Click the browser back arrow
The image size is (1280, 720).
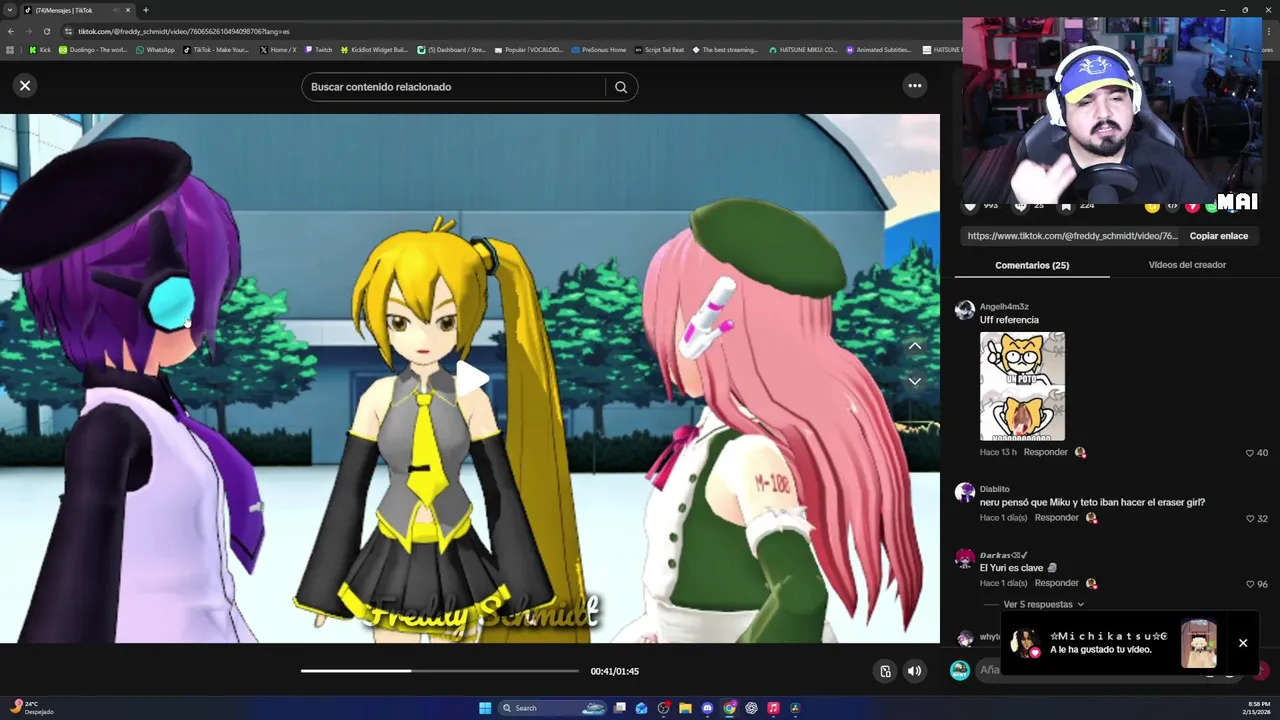[x=11, y=31]
